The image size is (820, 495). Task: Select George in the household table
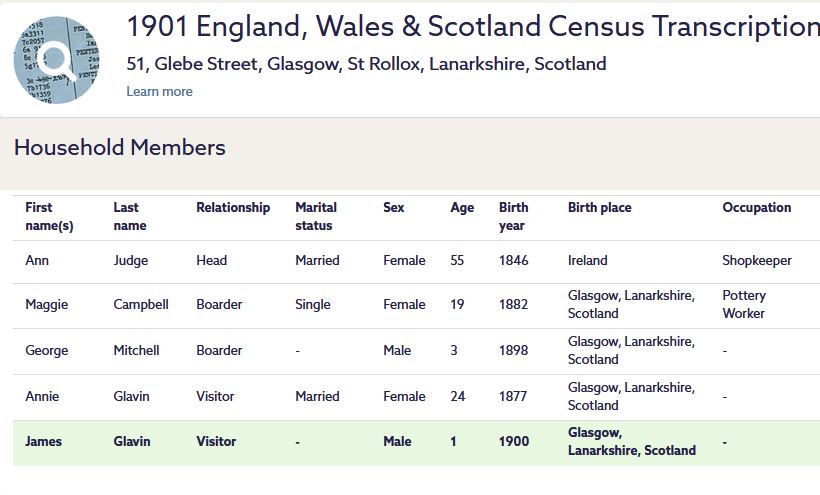pyautogui.click(x=47, y=351)
